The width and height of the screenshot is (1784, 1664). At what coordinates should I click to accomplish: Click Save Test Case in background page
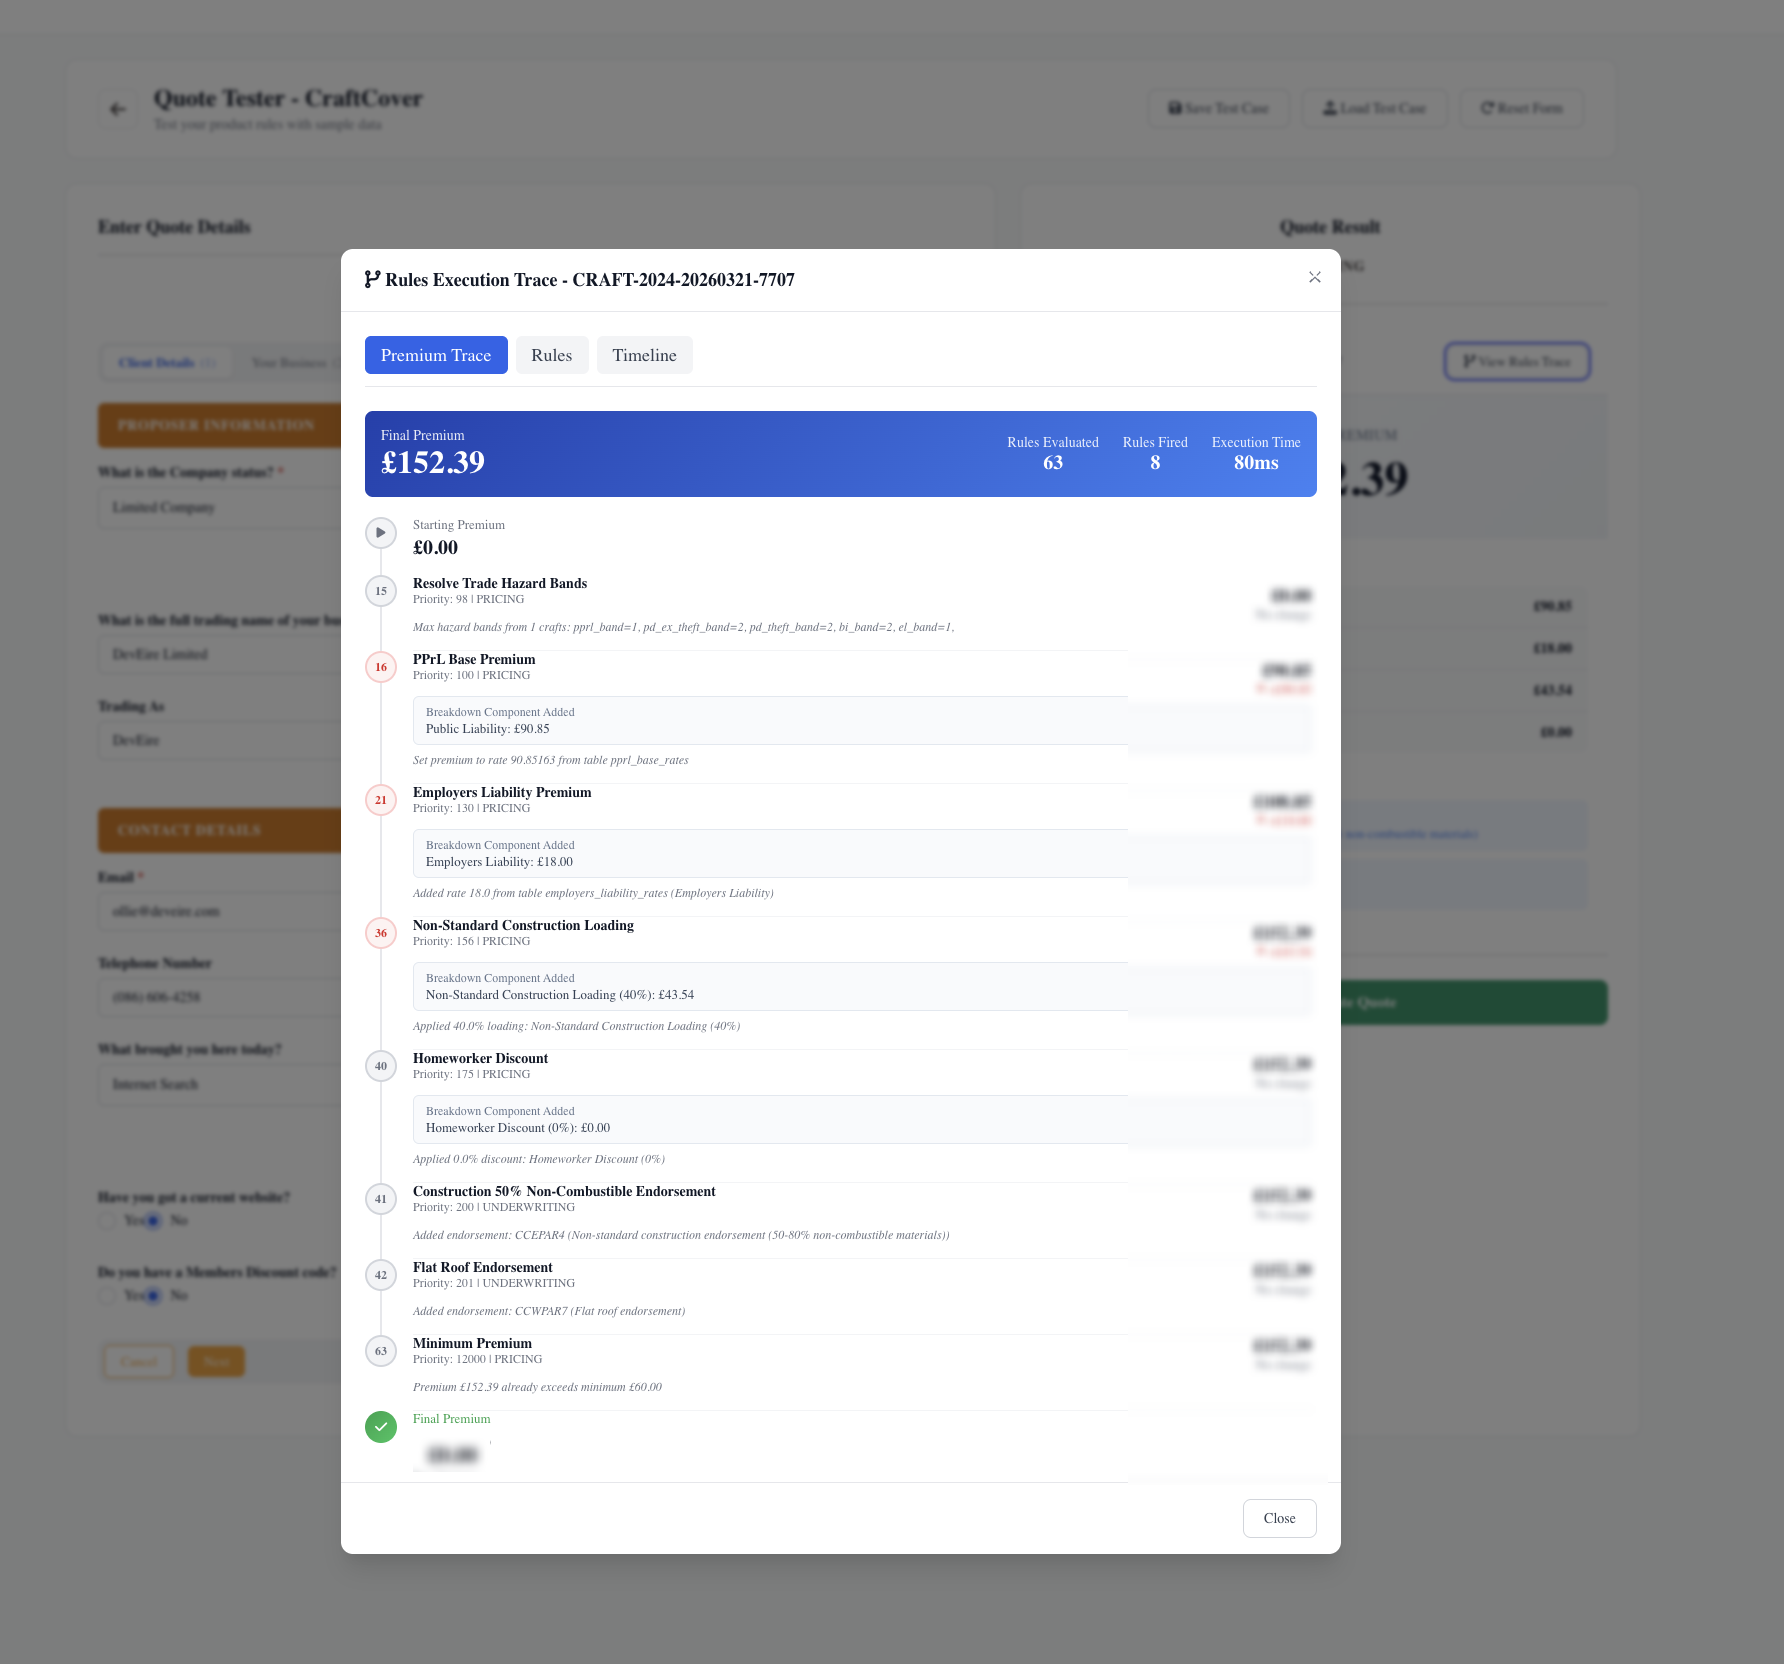coord(1218,108)
